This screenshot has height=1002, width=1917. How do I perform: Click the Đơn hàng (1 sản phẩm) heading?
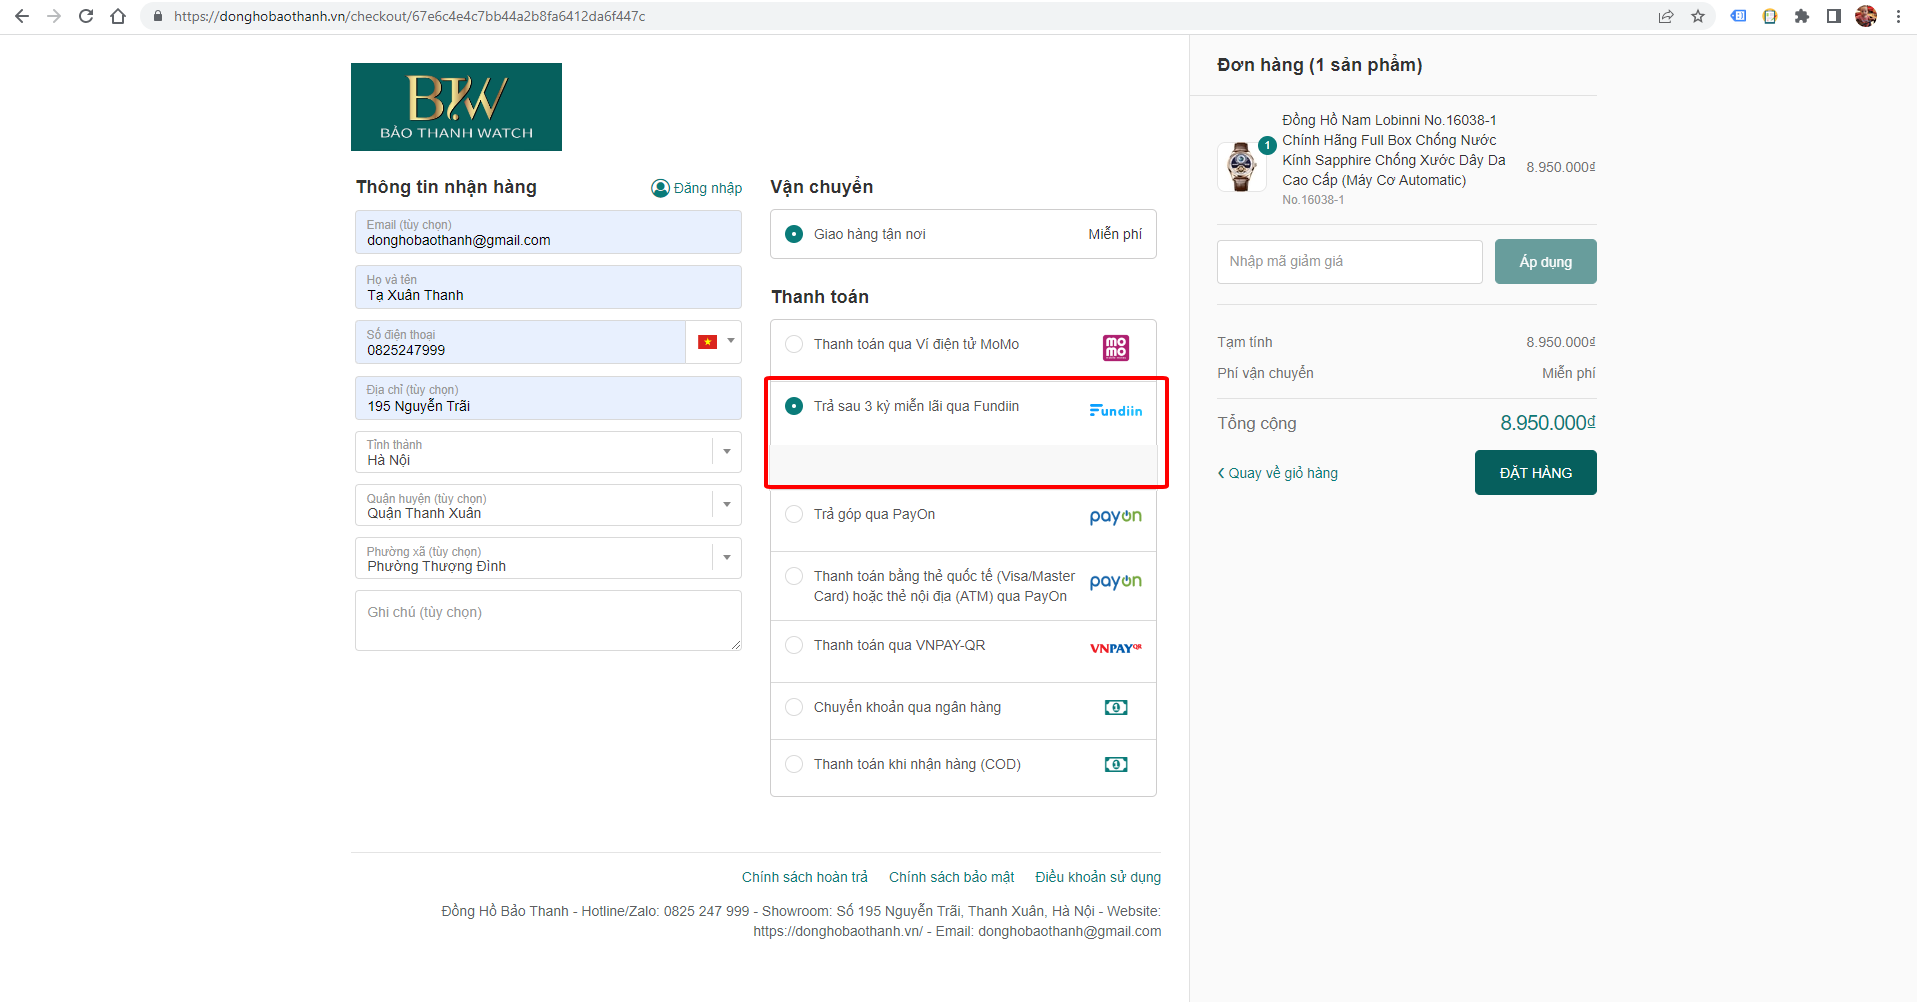pyautogui.click(x=1319, y=65)
